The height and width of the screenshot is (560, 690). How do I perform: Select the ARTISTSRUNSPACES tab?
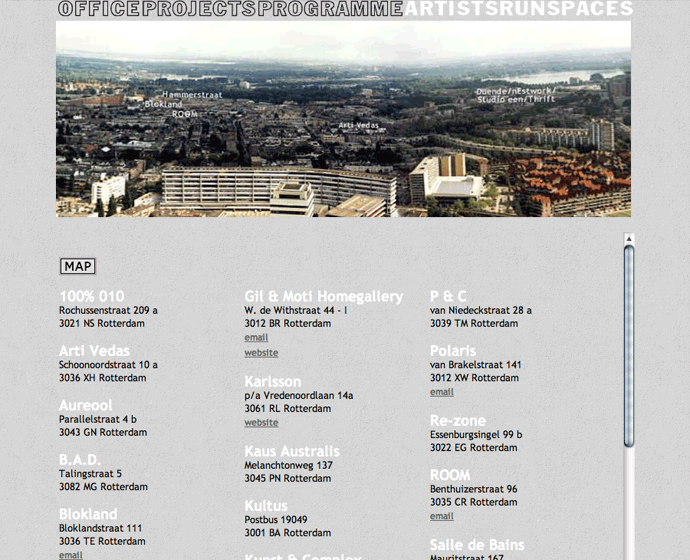[x=517, y=10]
